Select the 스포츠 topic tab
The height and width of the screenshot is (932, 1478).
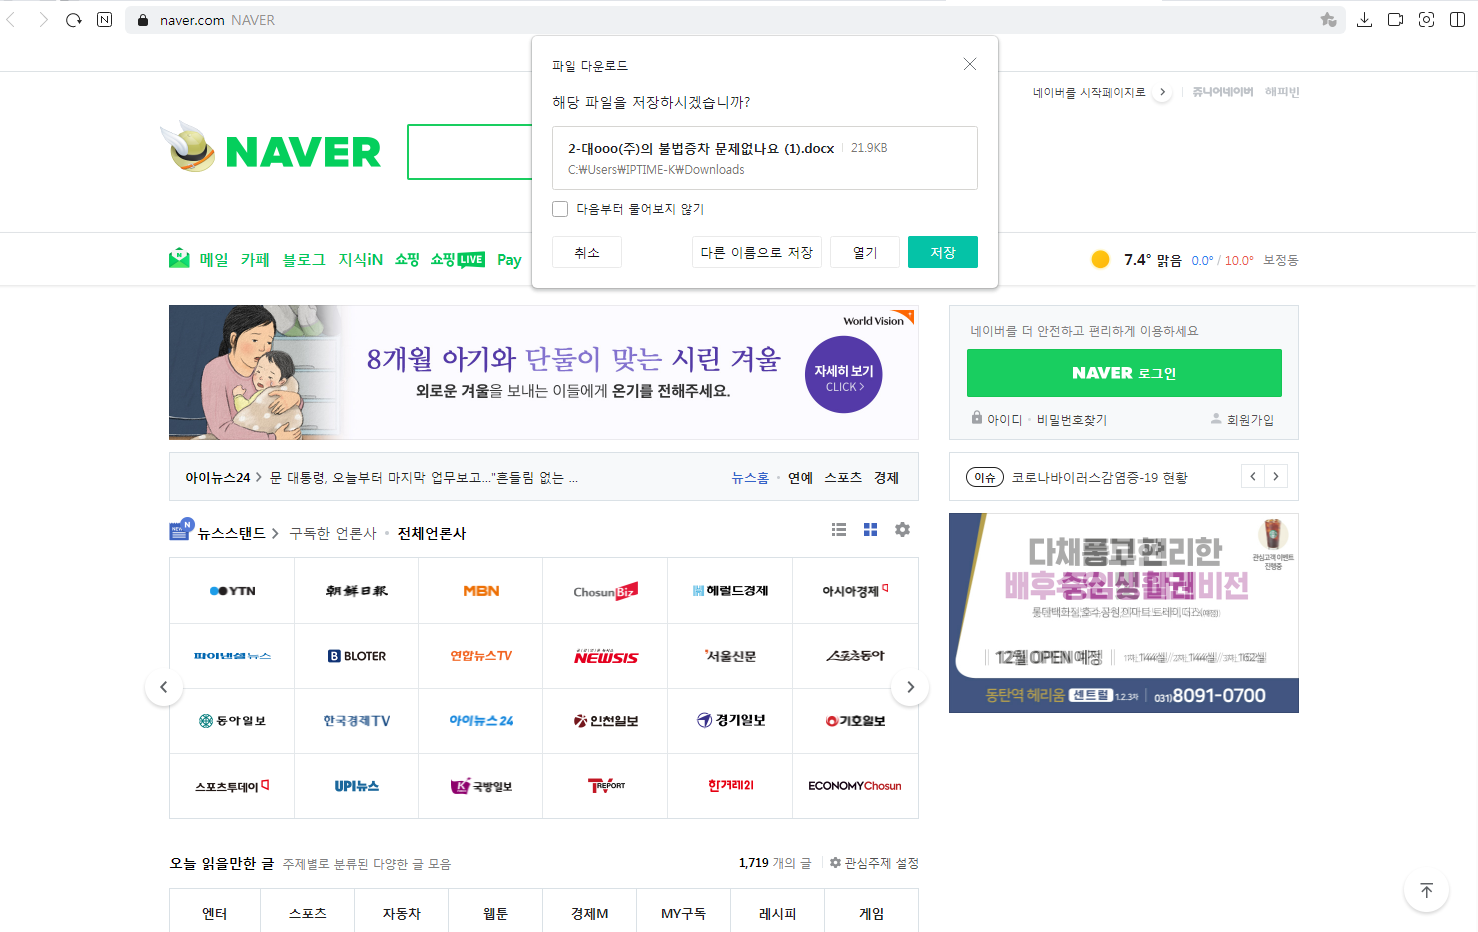click(308, 913)
